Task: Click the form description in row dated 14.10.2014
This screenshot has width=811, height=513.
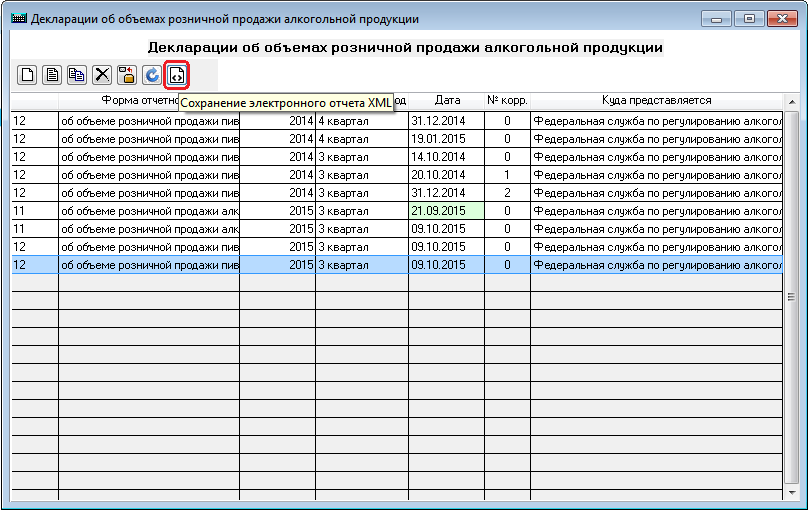Action: click(149, 157)
